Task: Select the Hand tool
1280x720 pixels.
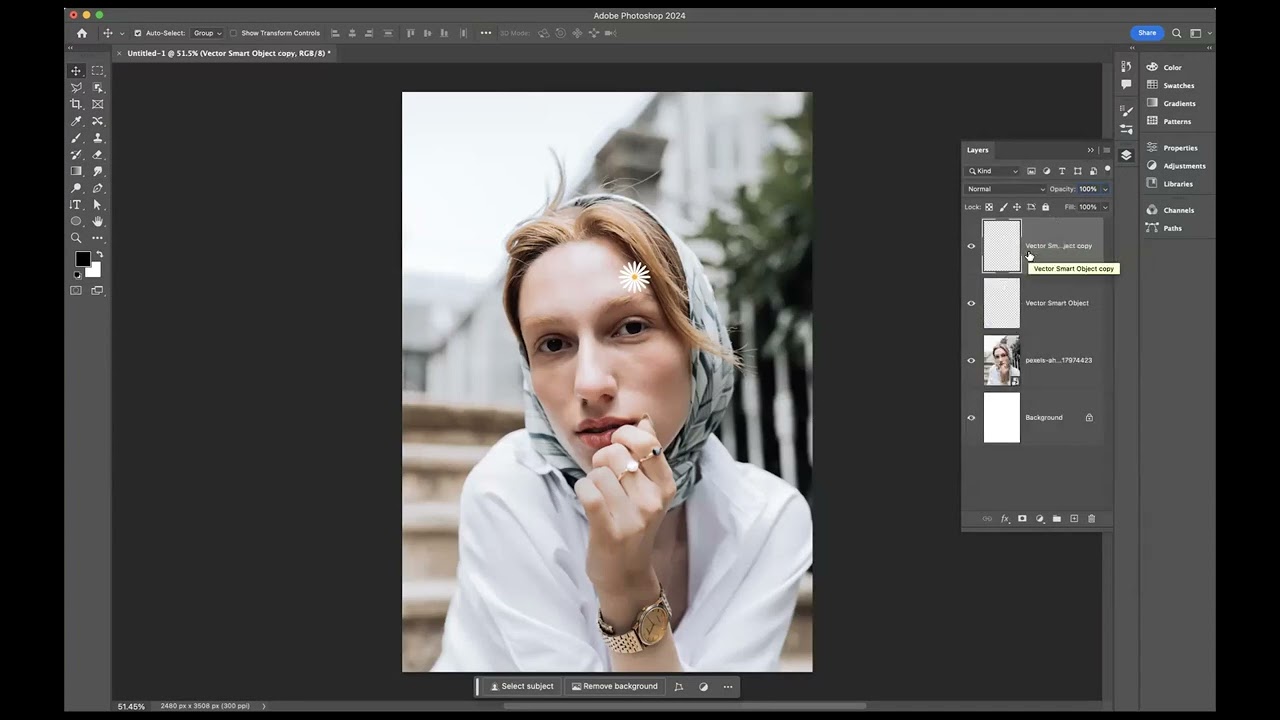Action: tap(98, 221)
